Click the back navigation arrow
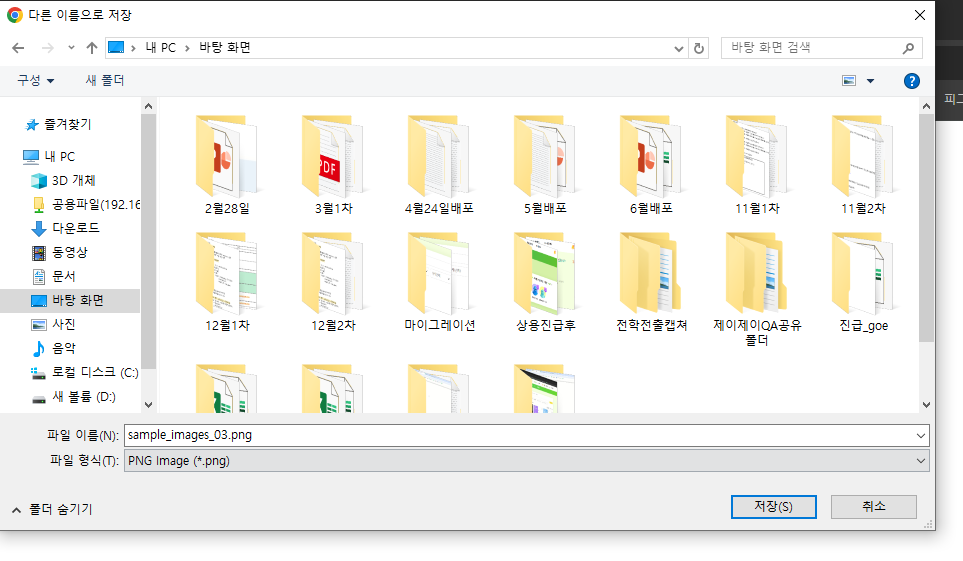963x561 pixels. pyautogui.click(x=18, y=48)
